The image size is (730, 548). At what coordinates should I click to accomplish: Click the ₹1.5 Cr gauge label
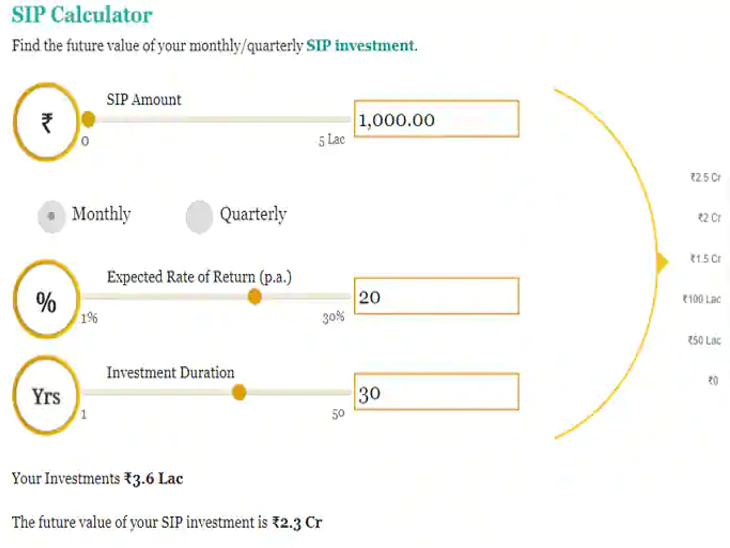tap(705, 259)
